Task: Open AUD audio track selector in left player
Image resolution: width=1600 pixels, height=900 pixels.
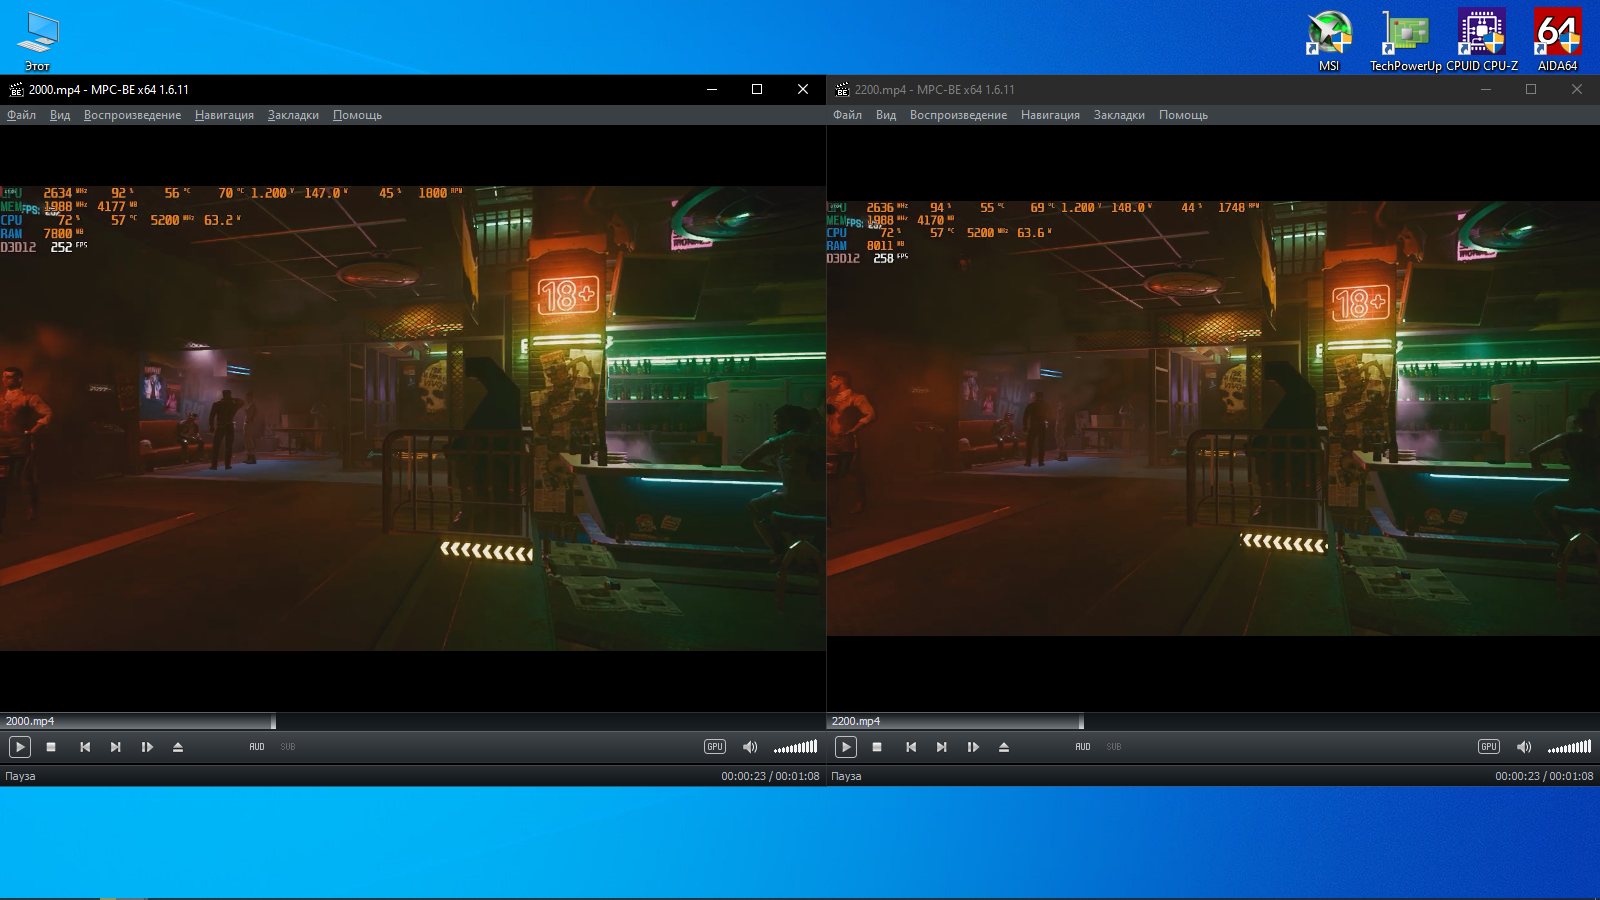Action: coord(257,747)
